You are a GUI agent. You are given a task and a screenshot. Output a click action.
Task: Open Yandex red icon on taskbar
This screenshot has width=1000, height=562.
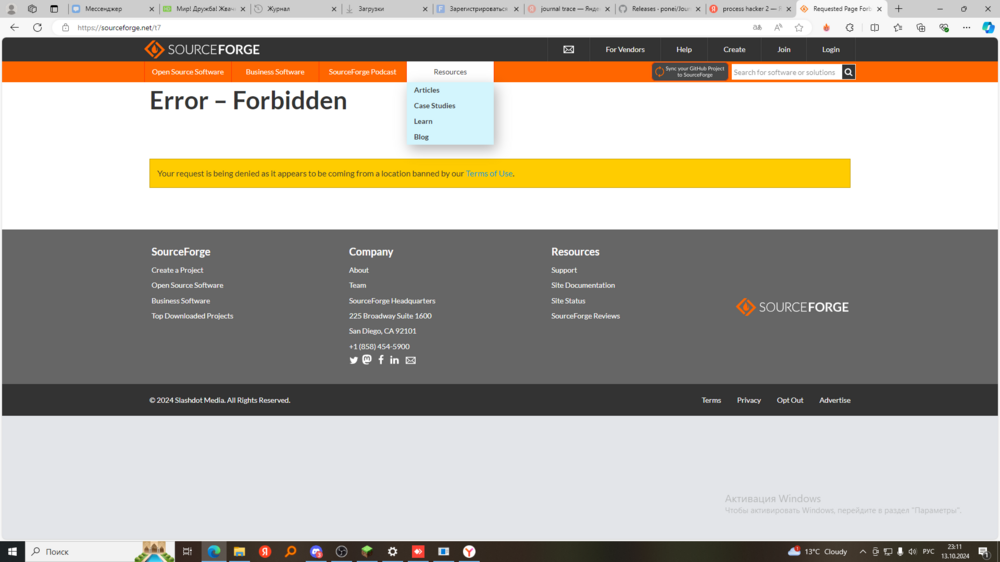click(x=265, y=552)
